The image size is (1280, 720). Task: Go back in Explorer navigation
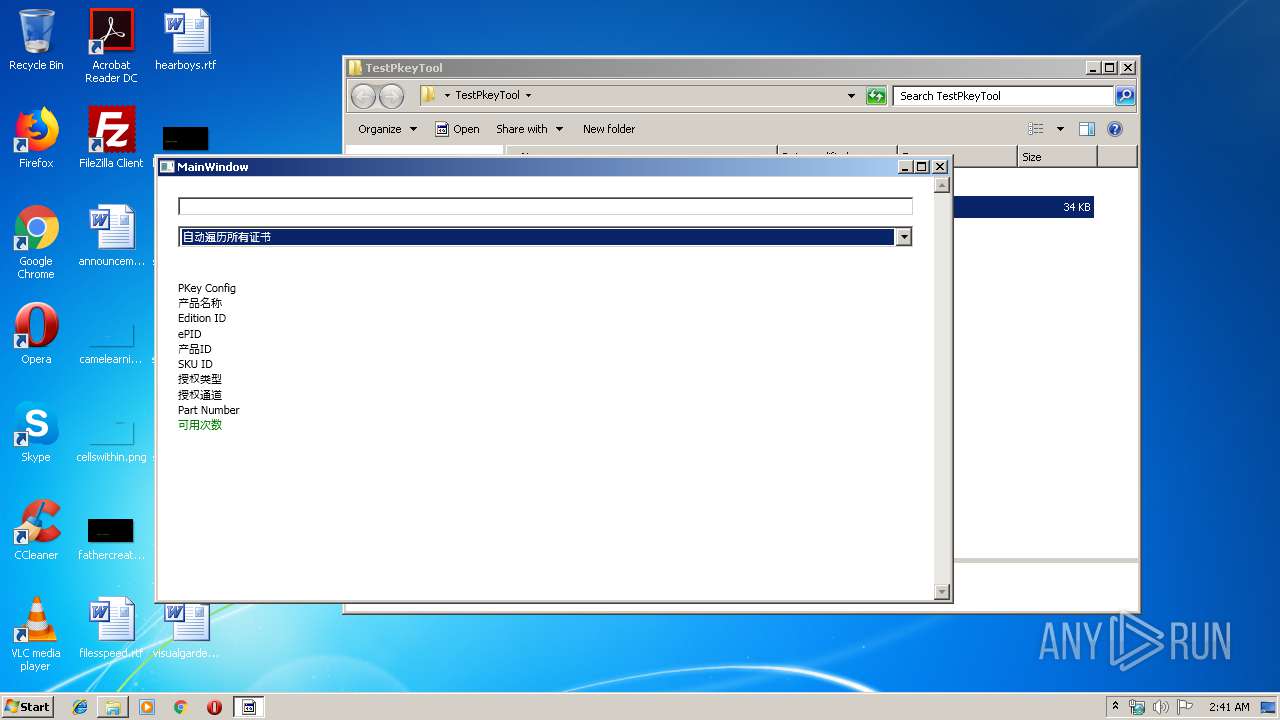(363, 96)
